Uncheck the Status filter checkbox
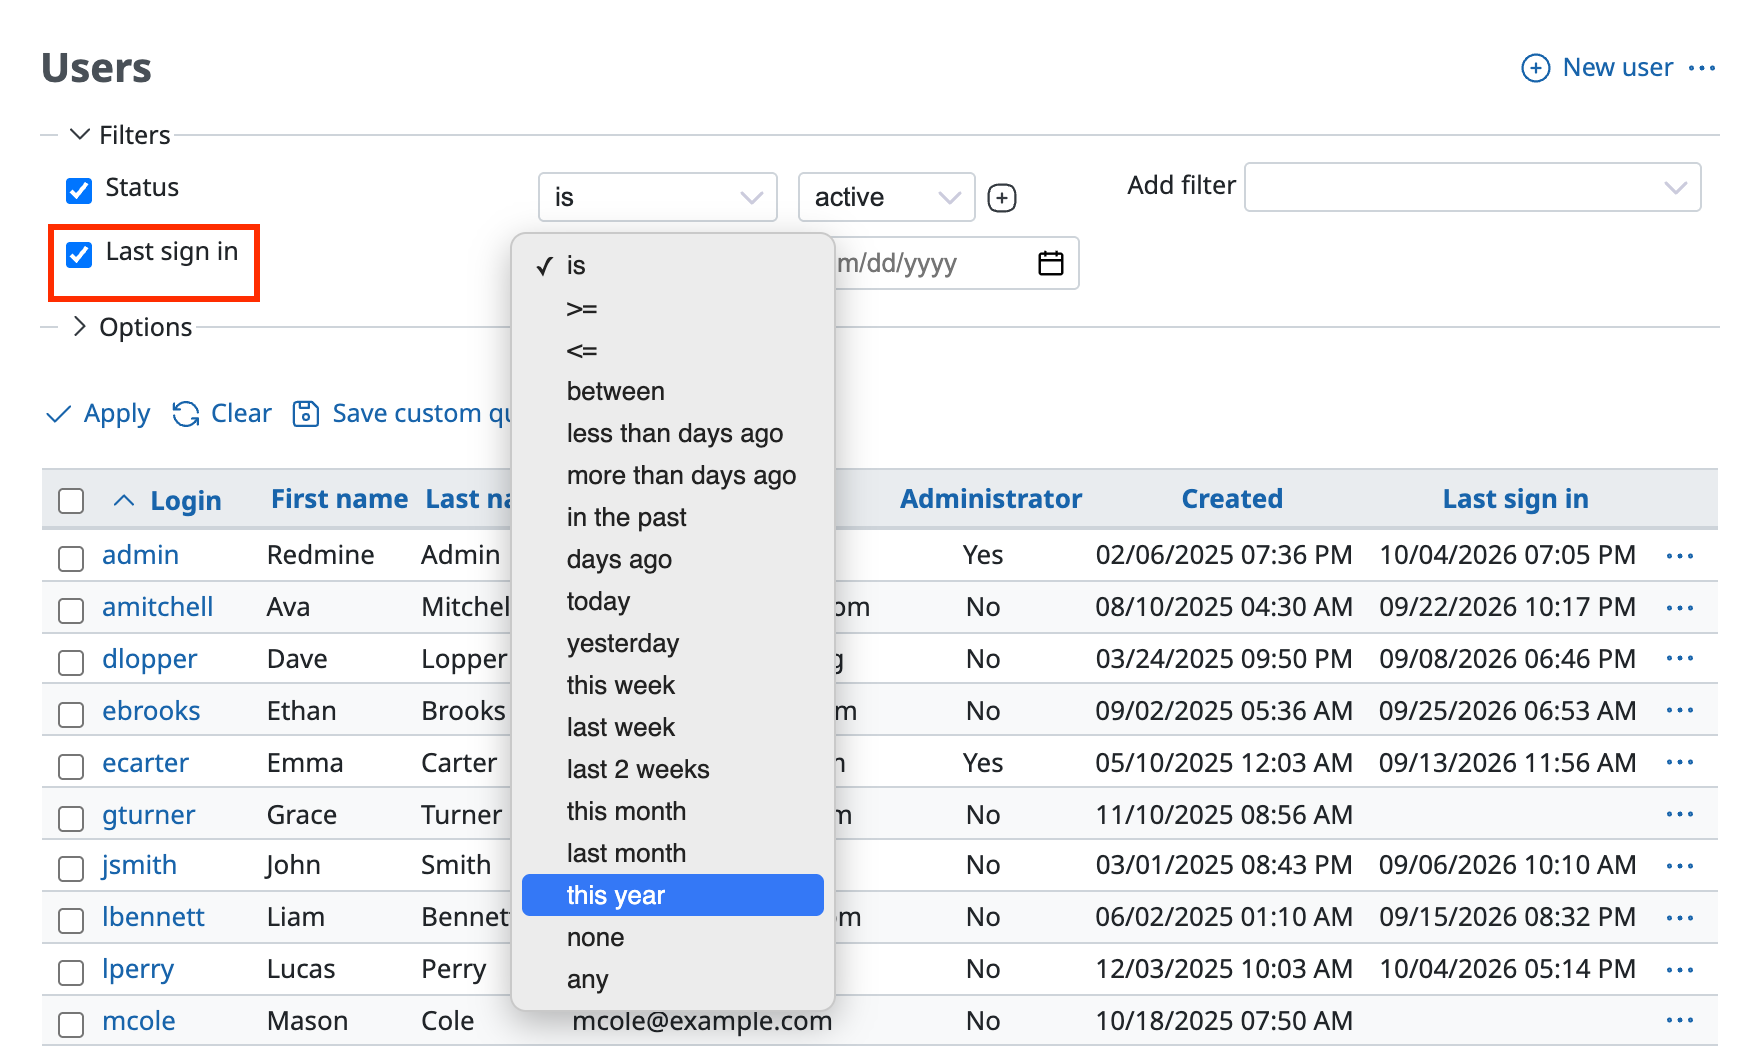Viewport: 1760px width, 1046px height. pos(79,190)
